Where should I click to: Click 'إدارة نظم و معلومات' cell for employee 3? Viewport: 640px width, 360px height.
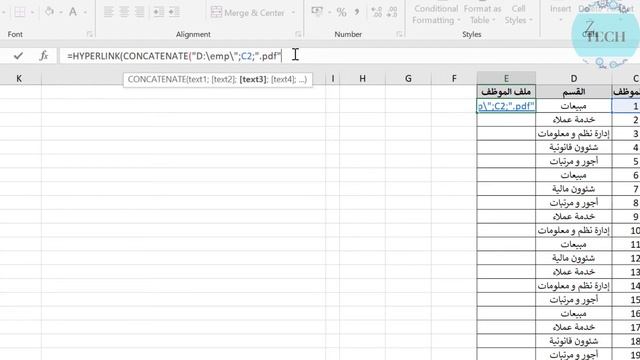click(573, 133)
